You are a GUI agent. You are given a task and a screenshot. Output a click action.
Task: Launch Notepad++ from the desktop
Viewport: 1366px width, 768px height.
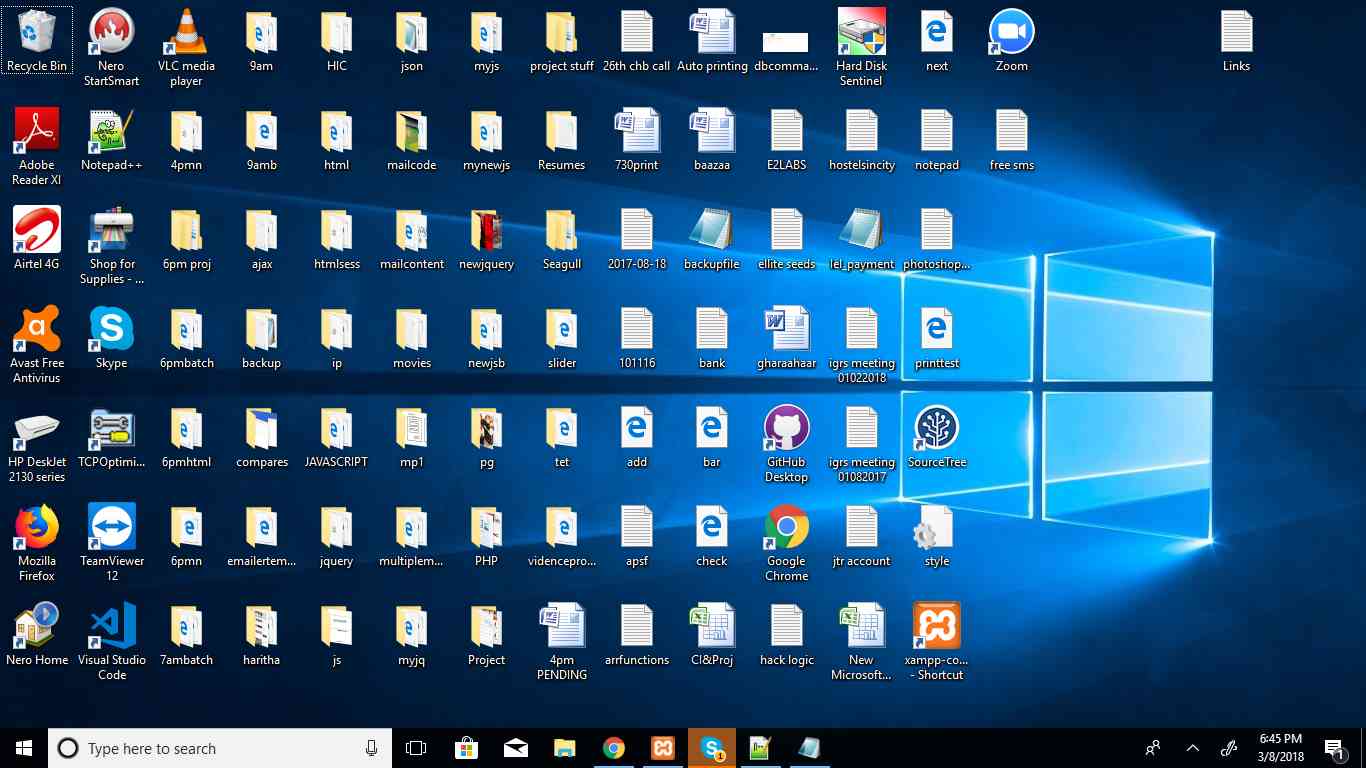click(x=112, y=132)
